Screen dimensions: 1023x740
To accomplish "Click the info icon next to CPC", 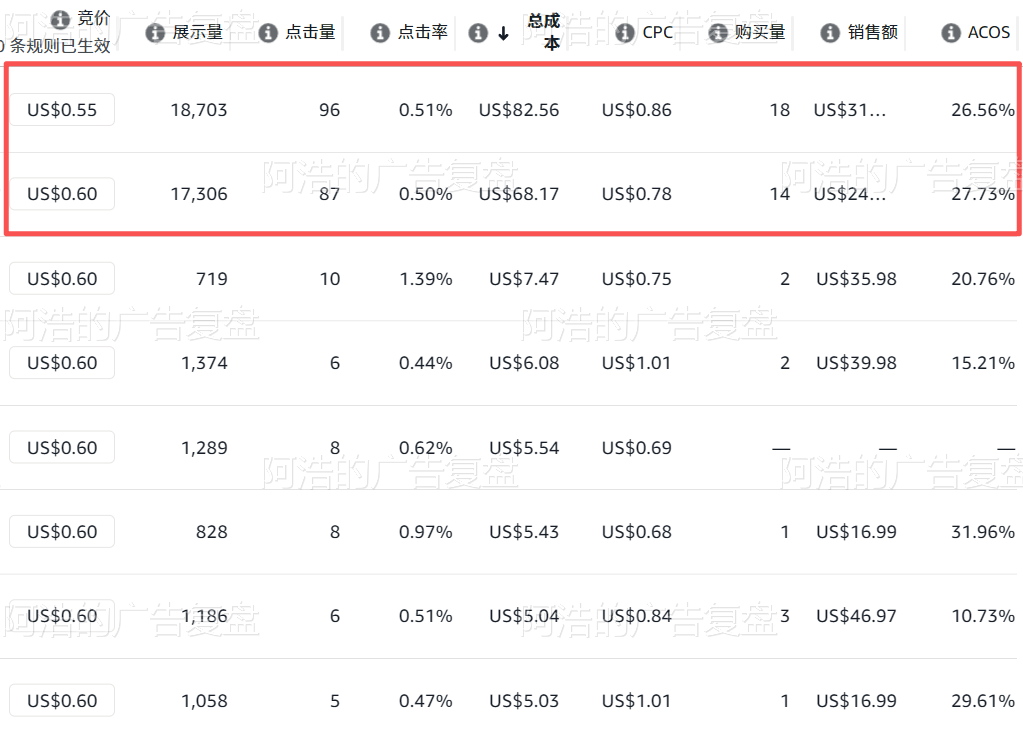I will tap(625, 33).
